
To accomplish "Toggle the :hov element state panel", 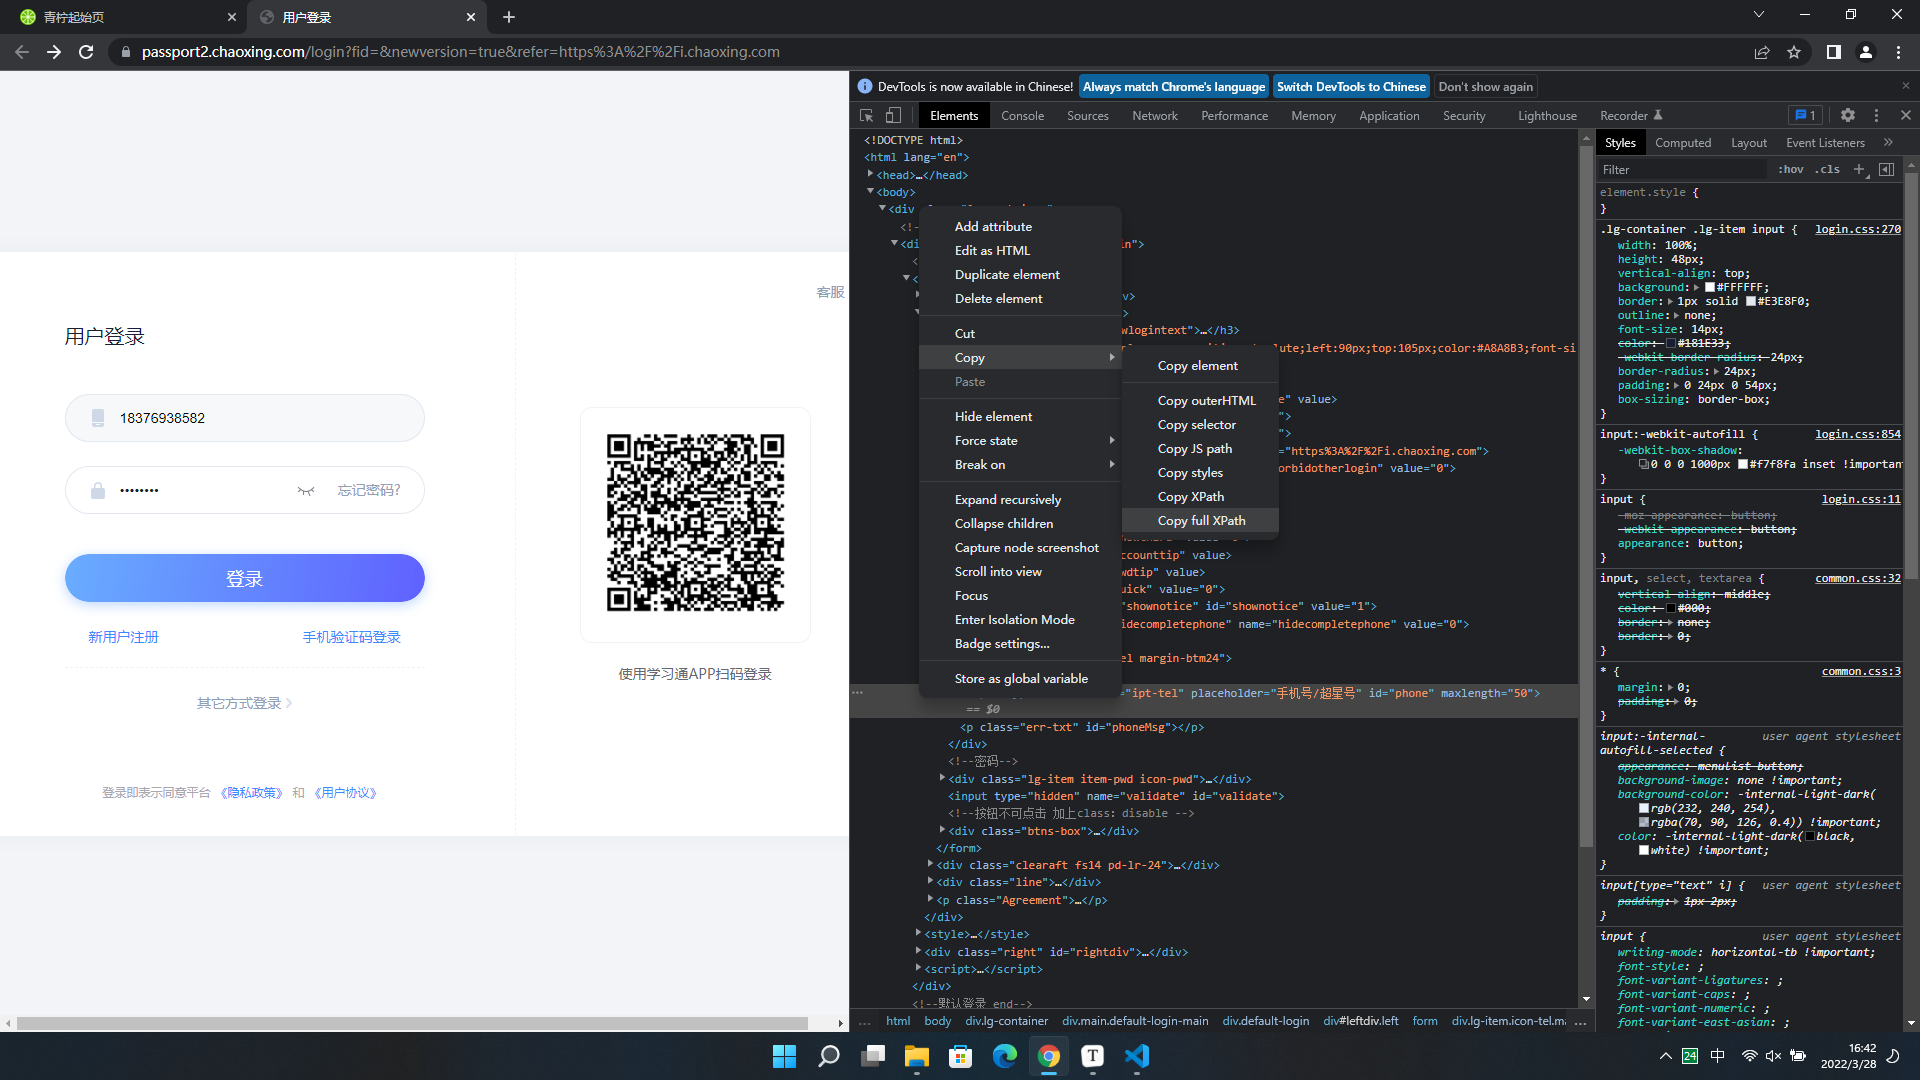I will pos(1790,169).
